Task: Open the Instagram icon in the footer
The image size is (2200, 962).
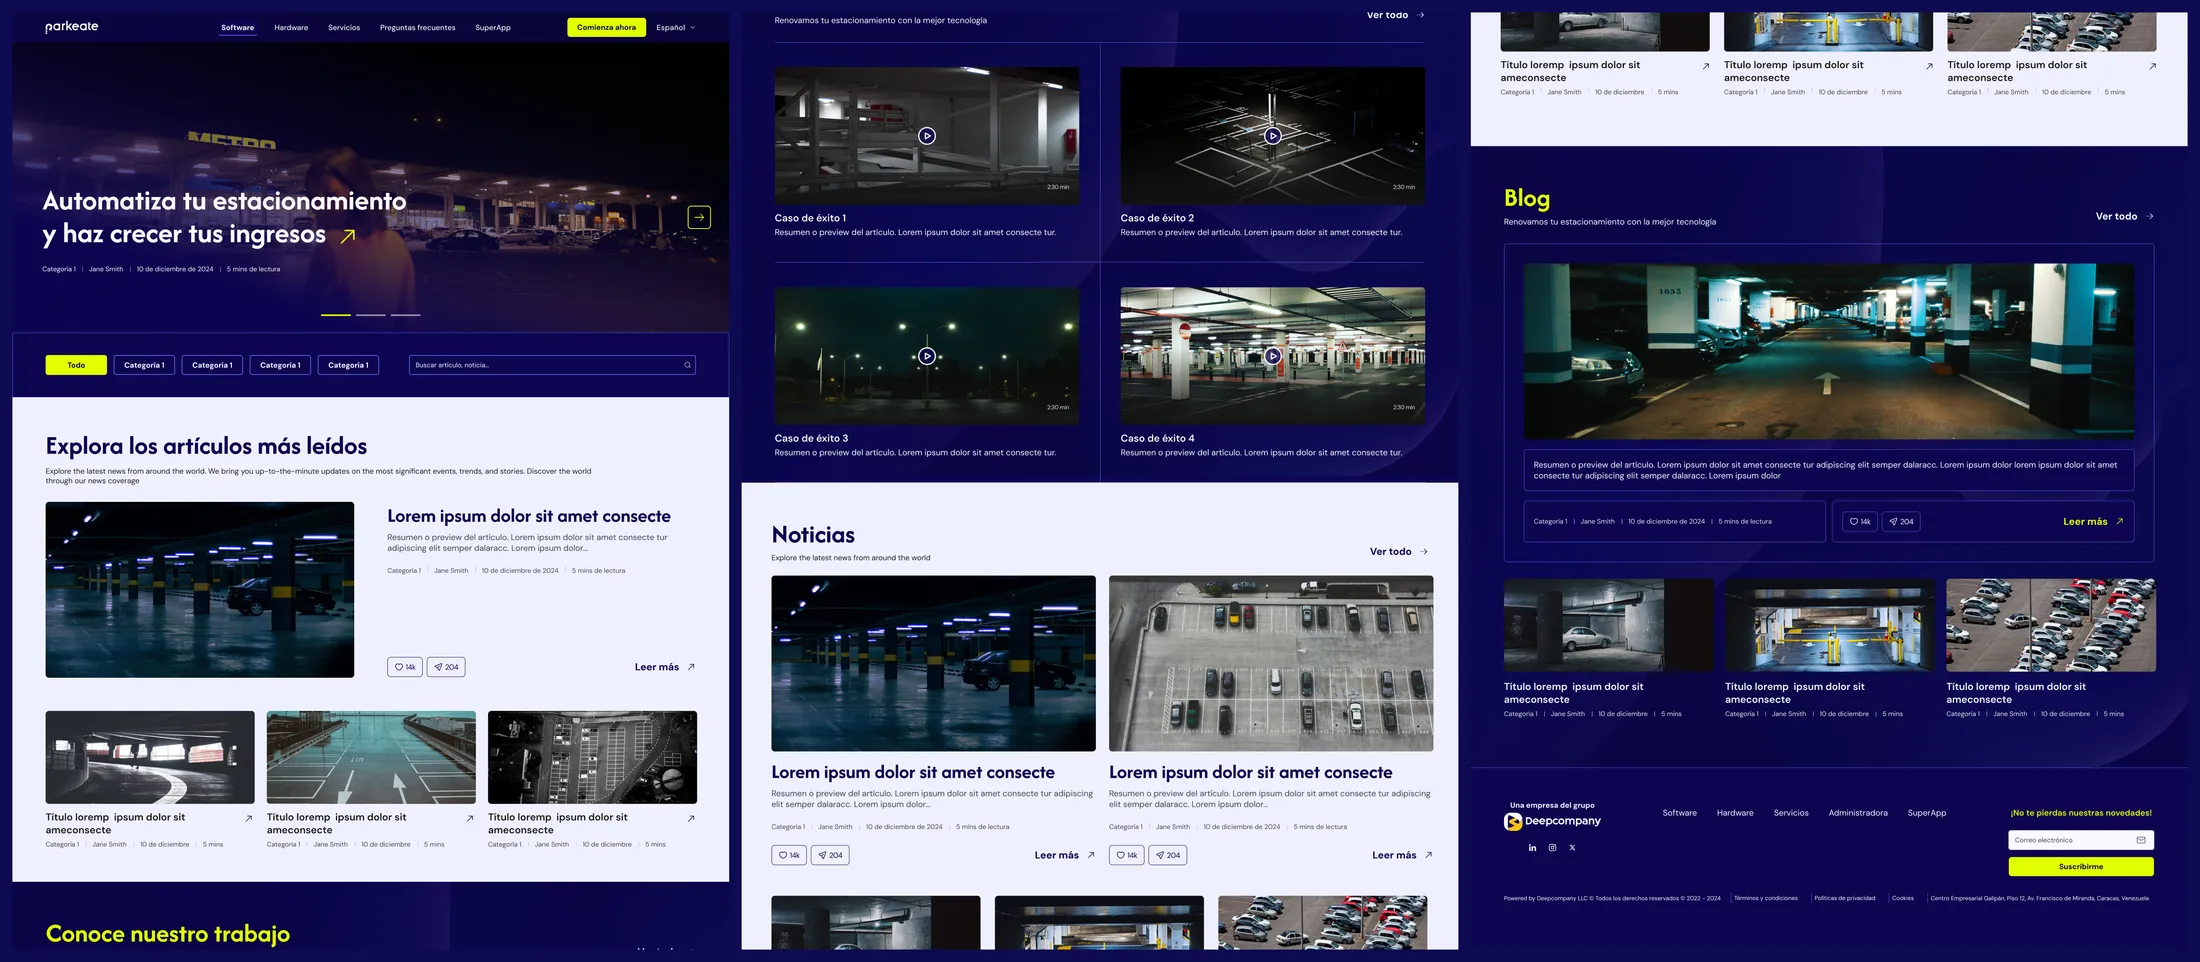Action: tap(1552, 848)
